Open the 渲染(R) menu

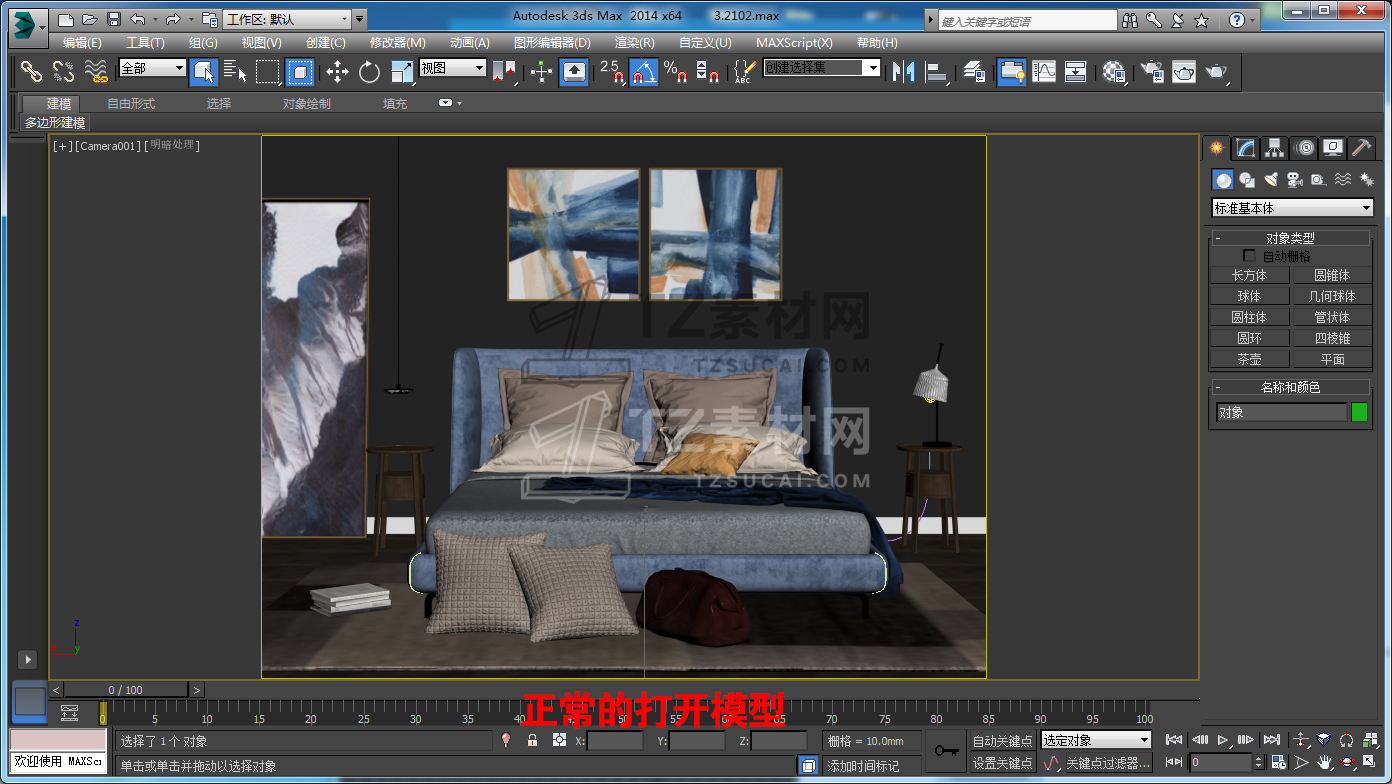634,43
